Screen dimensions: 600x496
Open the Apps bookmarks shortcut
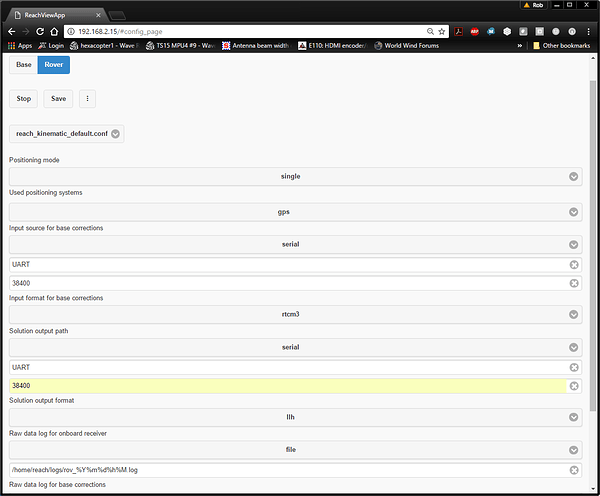20,46
